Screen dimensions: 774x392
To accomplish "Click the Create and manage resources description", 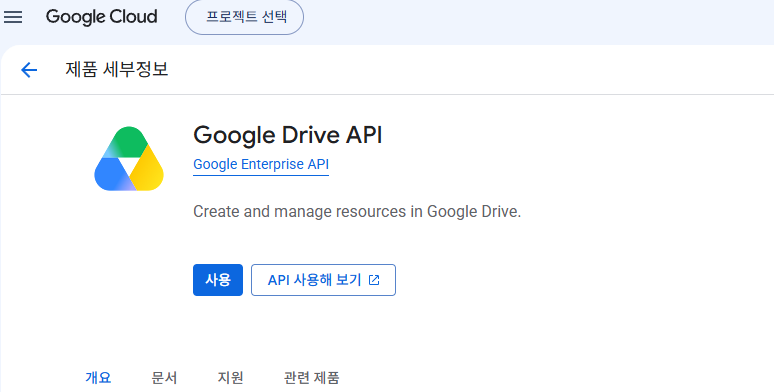I will [357, 211].
